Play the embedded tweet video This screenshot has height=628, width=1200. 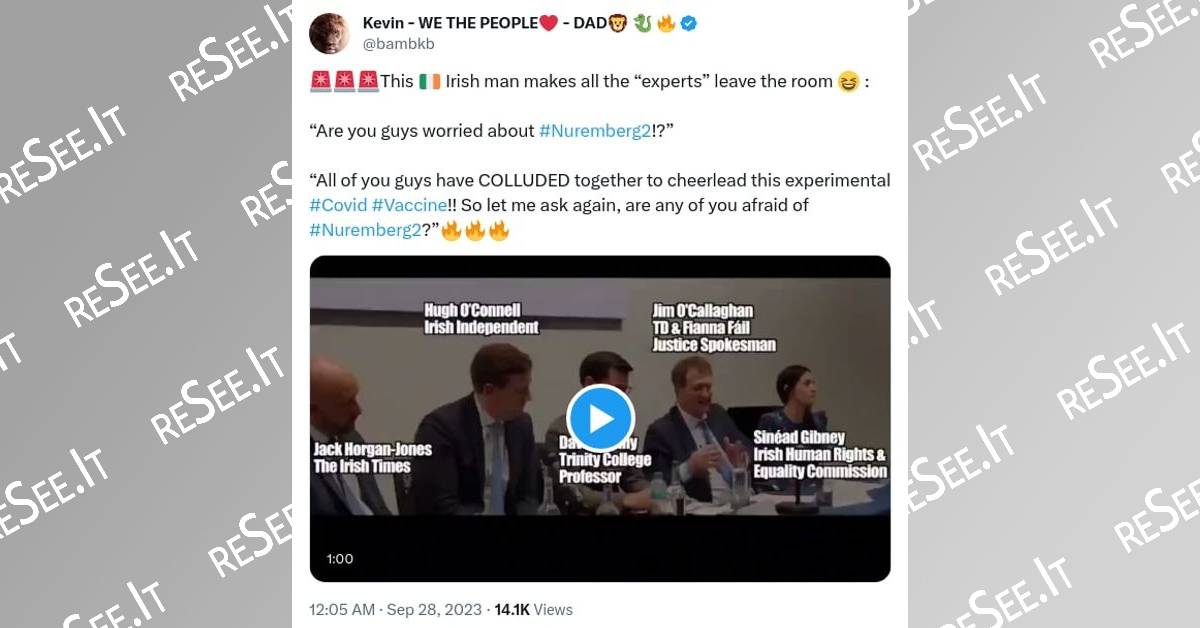click(x=600, y=418)
